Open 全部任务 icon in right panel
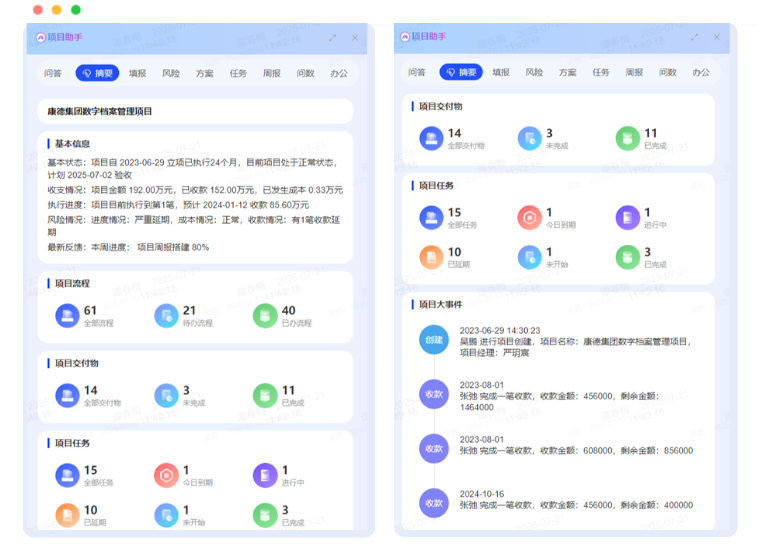 tap(431, 218)
